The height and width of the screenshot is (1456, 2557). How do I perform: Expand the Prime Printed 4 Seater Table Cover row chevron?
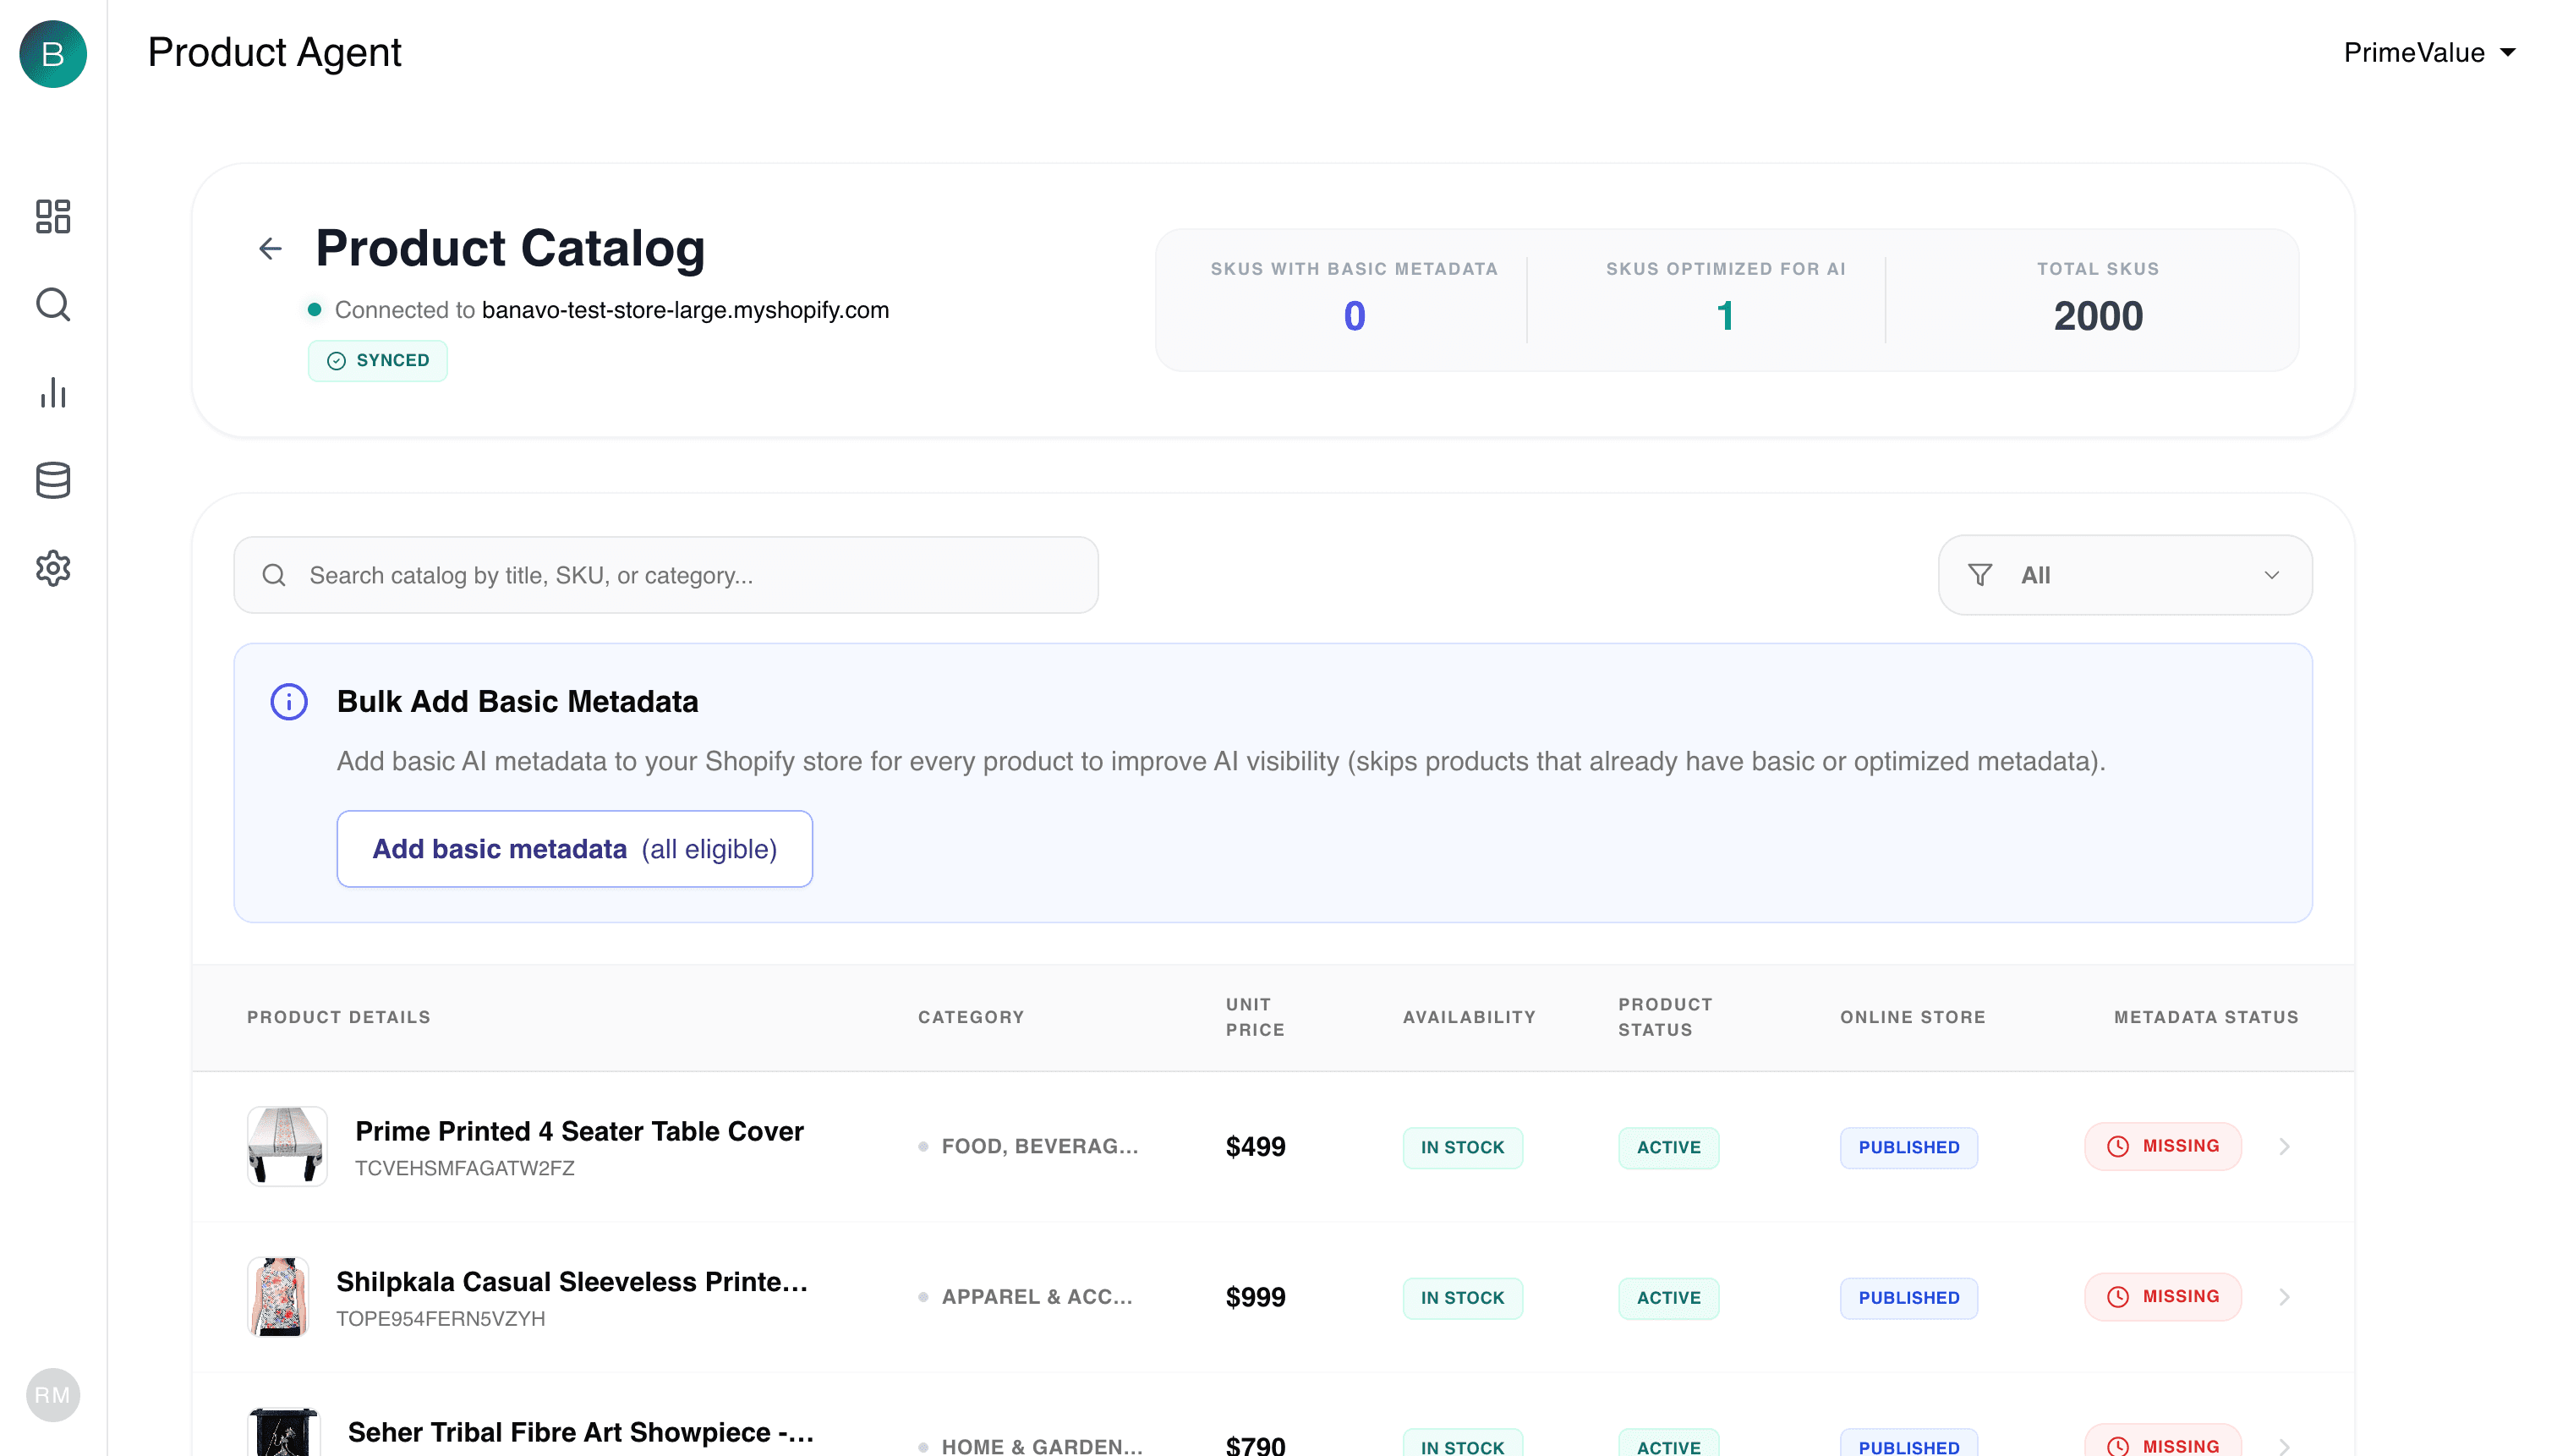[2284, 1147]
